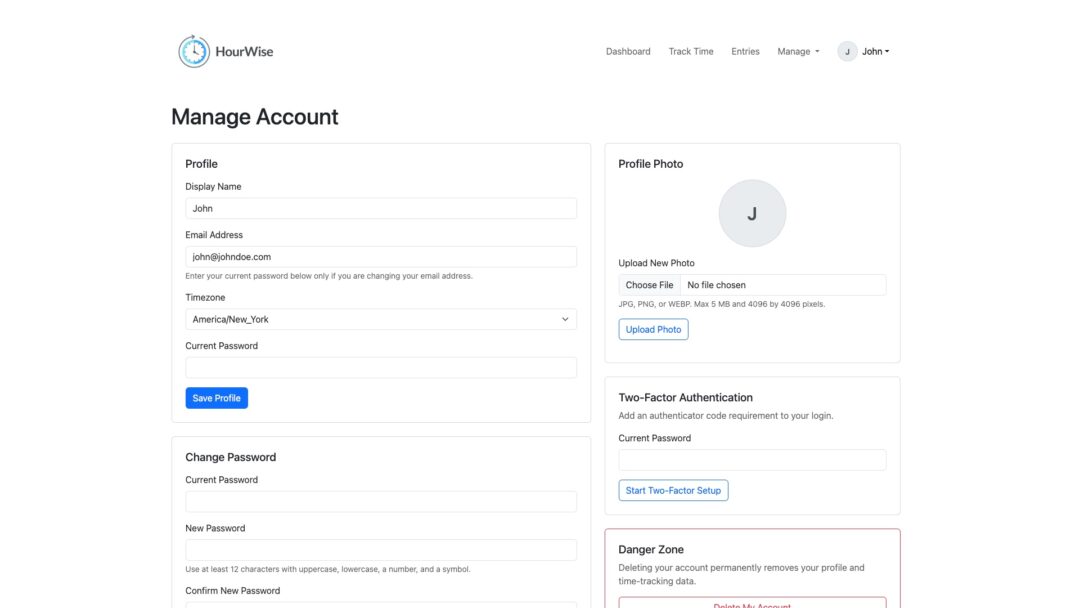Click the Upload Photo button
Viewport: 1080px width, 608px height.
pos(653,329)
